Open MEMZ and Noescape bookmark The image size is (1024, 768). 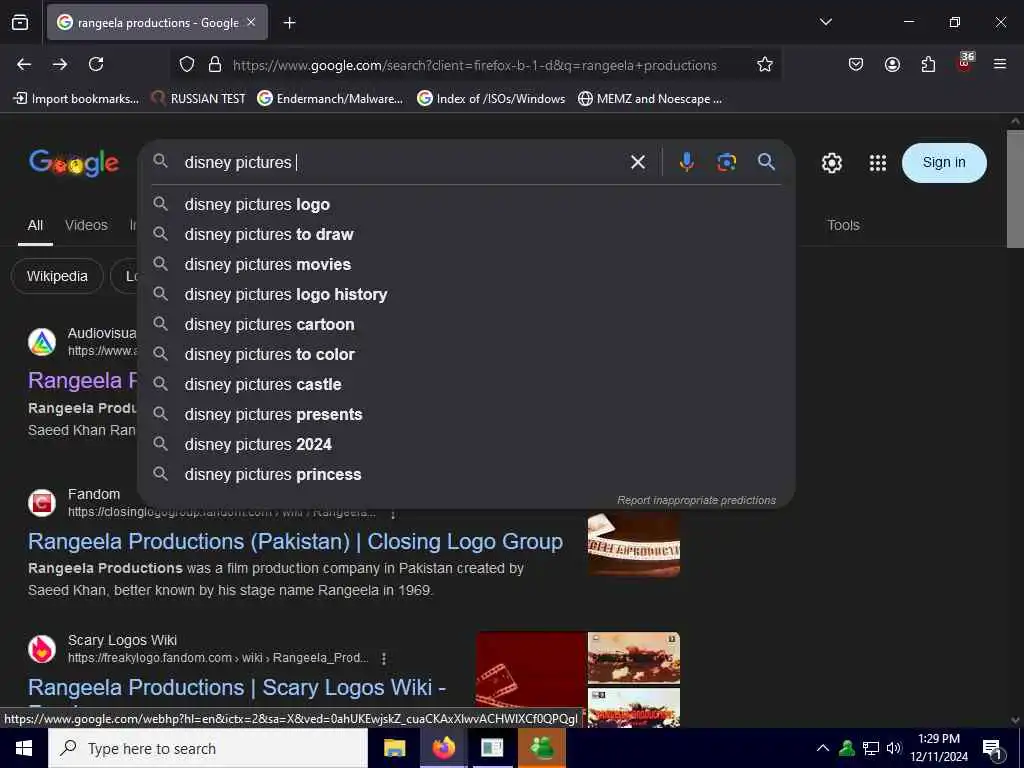[x=650, y=99]
